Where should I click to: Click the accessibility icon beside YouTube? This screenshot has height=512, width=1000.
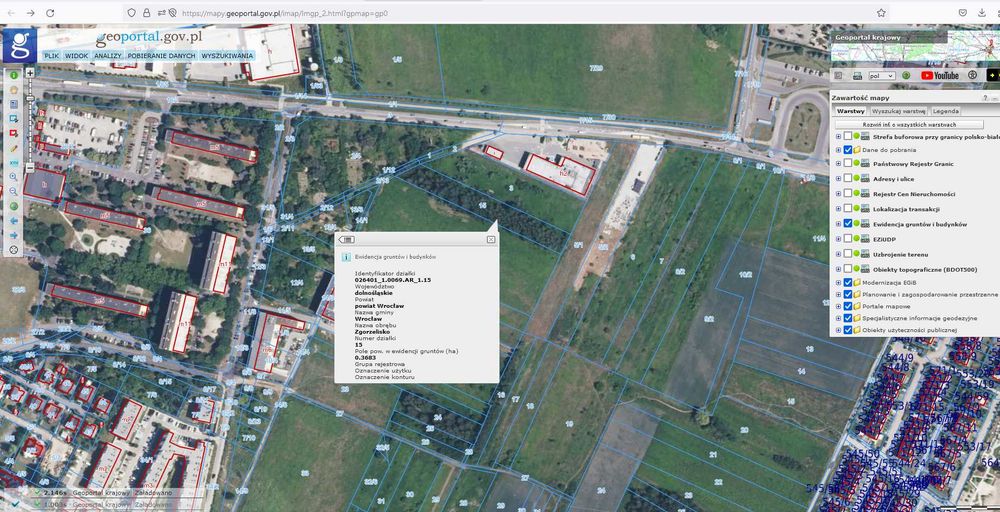pos(973,75)
